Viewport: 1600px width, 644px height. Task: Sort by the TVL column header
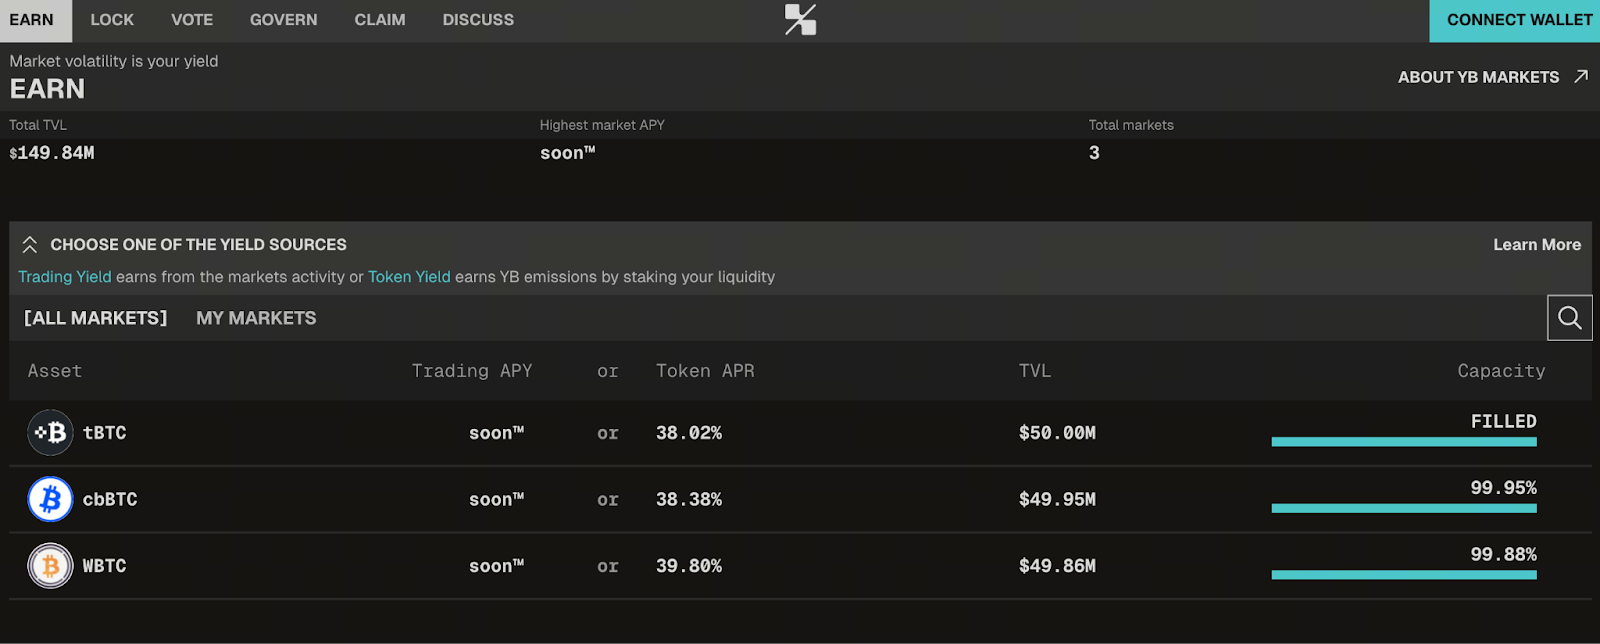tap(1034, 371)
